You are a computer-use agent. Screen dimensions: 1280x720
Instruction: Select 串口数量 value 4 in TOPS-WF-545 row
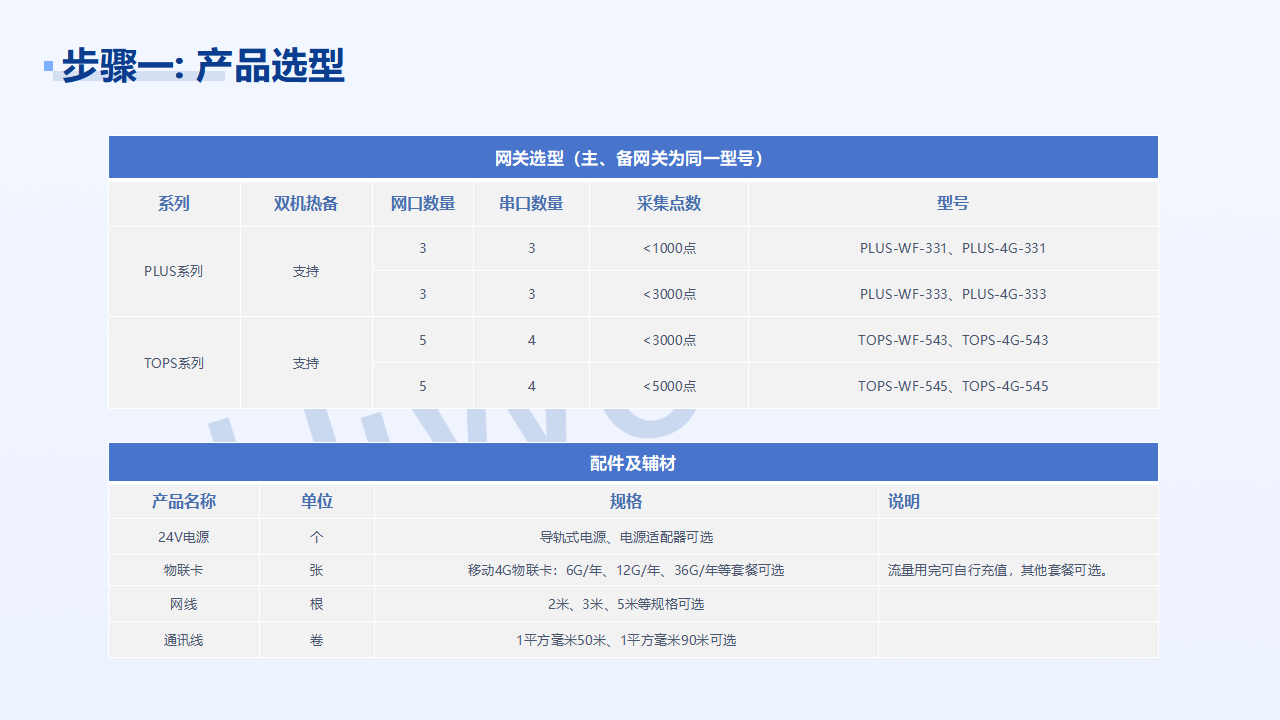click(x=531, y=386)
